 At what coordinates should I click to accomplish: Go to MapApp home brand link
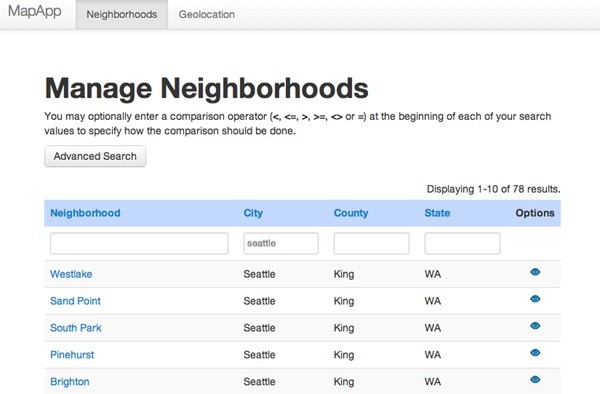[34, 11]
